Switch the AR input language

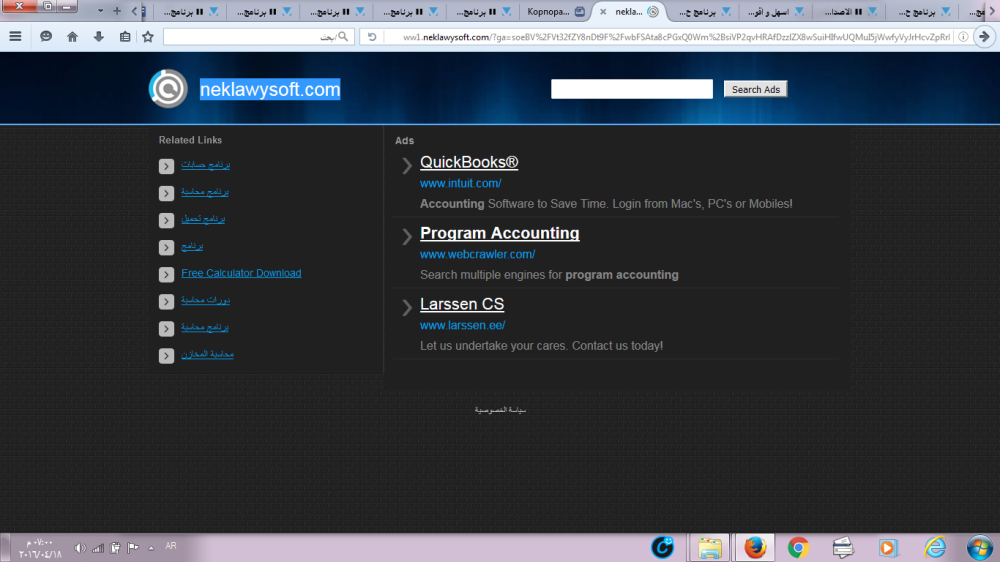tap(171, 546)
